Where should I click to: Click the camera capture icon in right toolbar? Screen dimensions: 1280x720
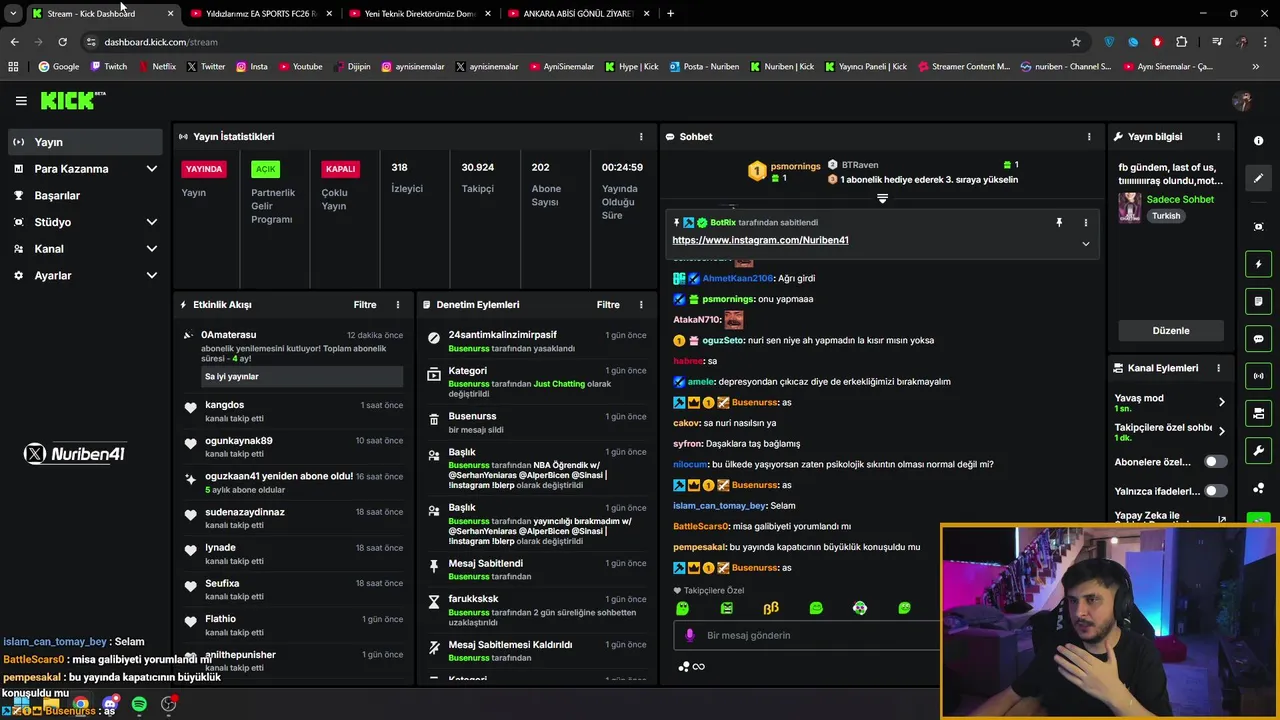[1259, 227]
